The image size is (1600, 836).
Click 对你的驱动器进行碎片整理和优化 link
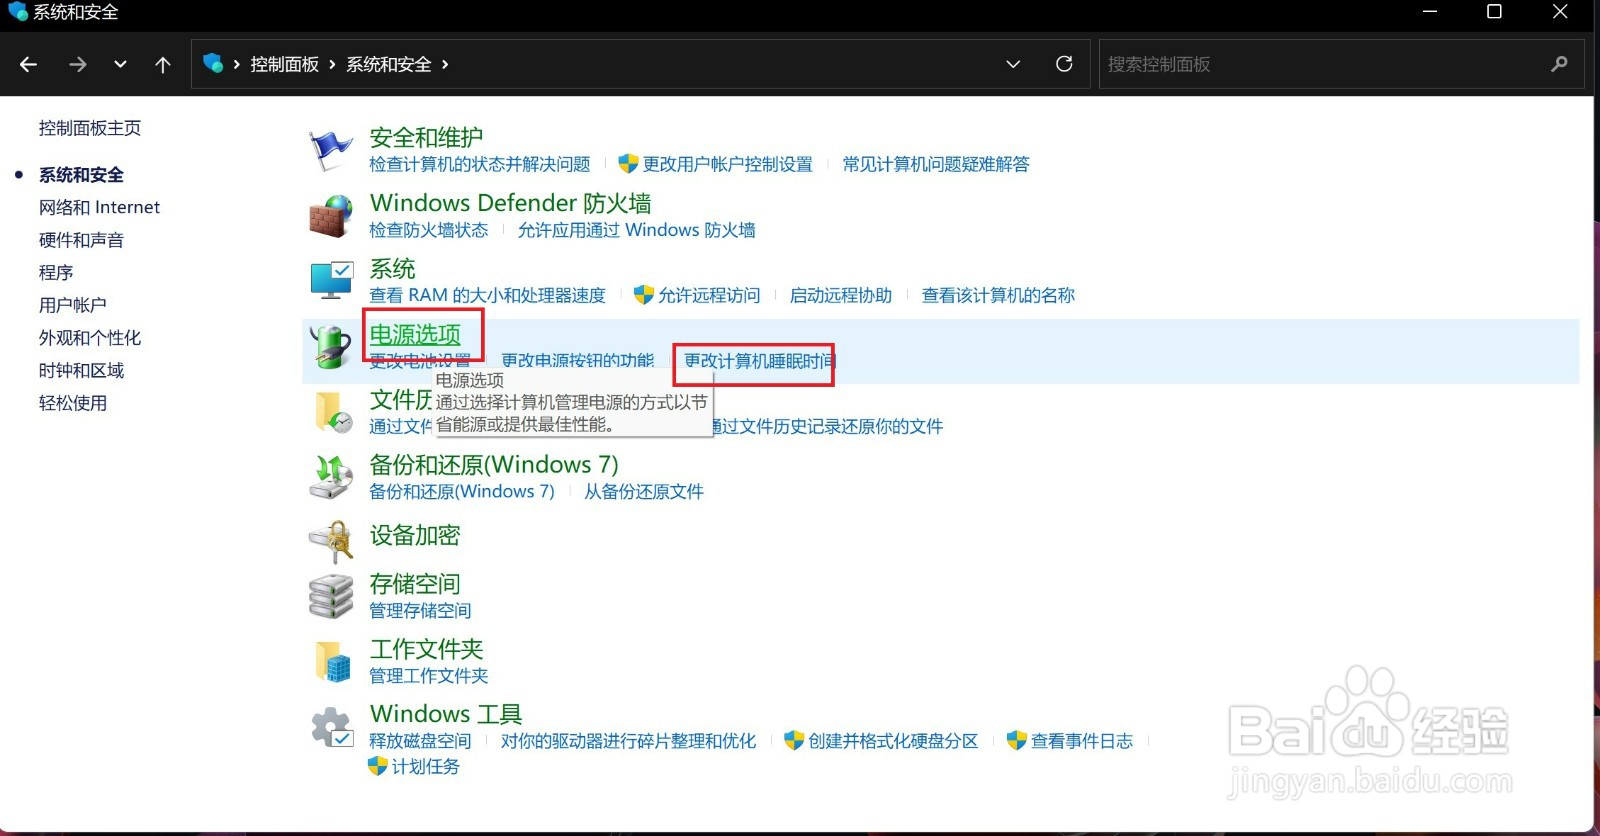(628, 741)
